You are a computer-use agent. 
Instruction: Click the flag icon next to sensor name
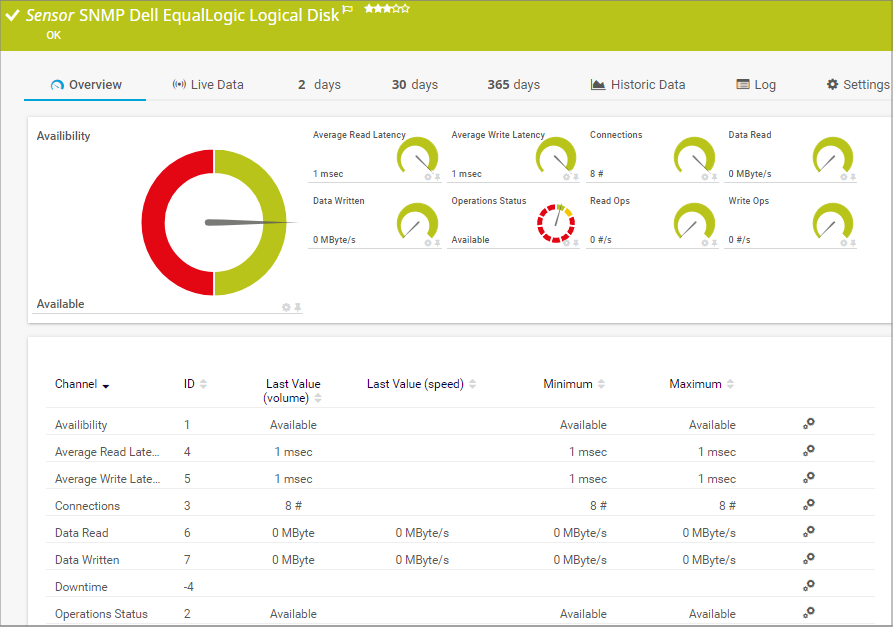348,10
